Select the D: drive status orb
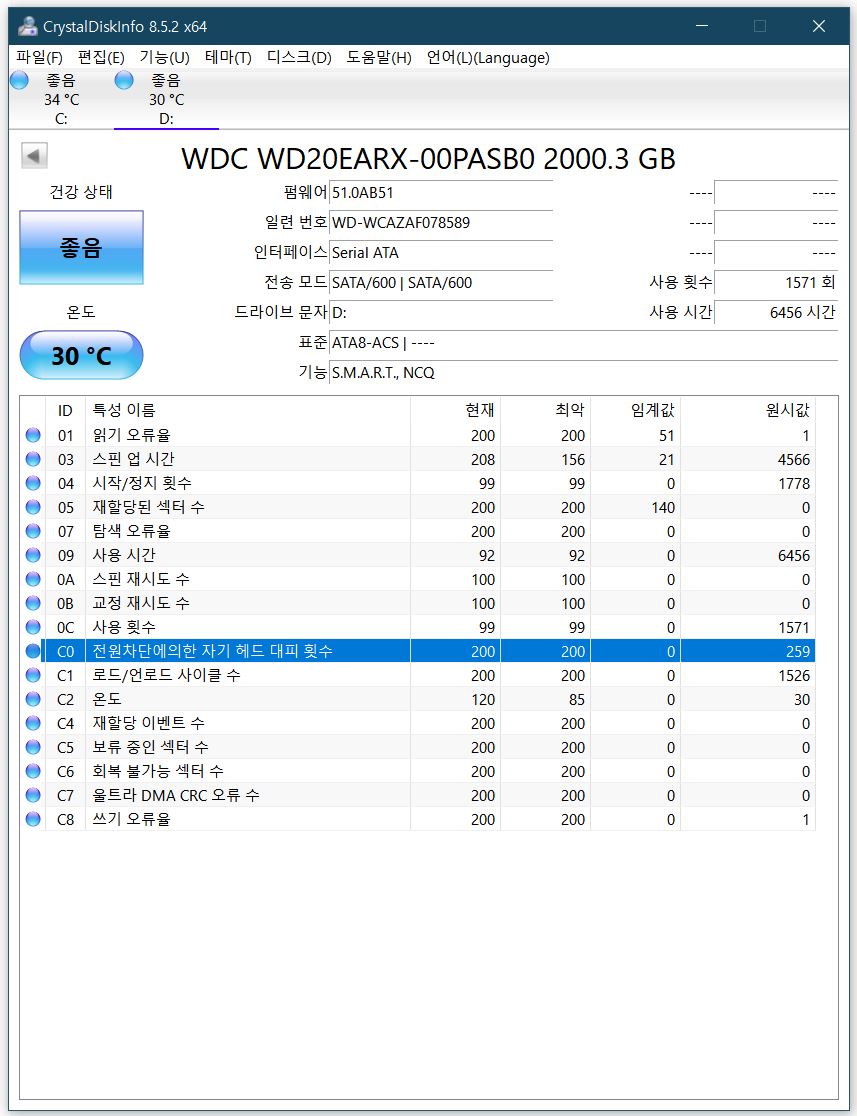The width and height of the screenshot is (857, 1116). [124, 80]
